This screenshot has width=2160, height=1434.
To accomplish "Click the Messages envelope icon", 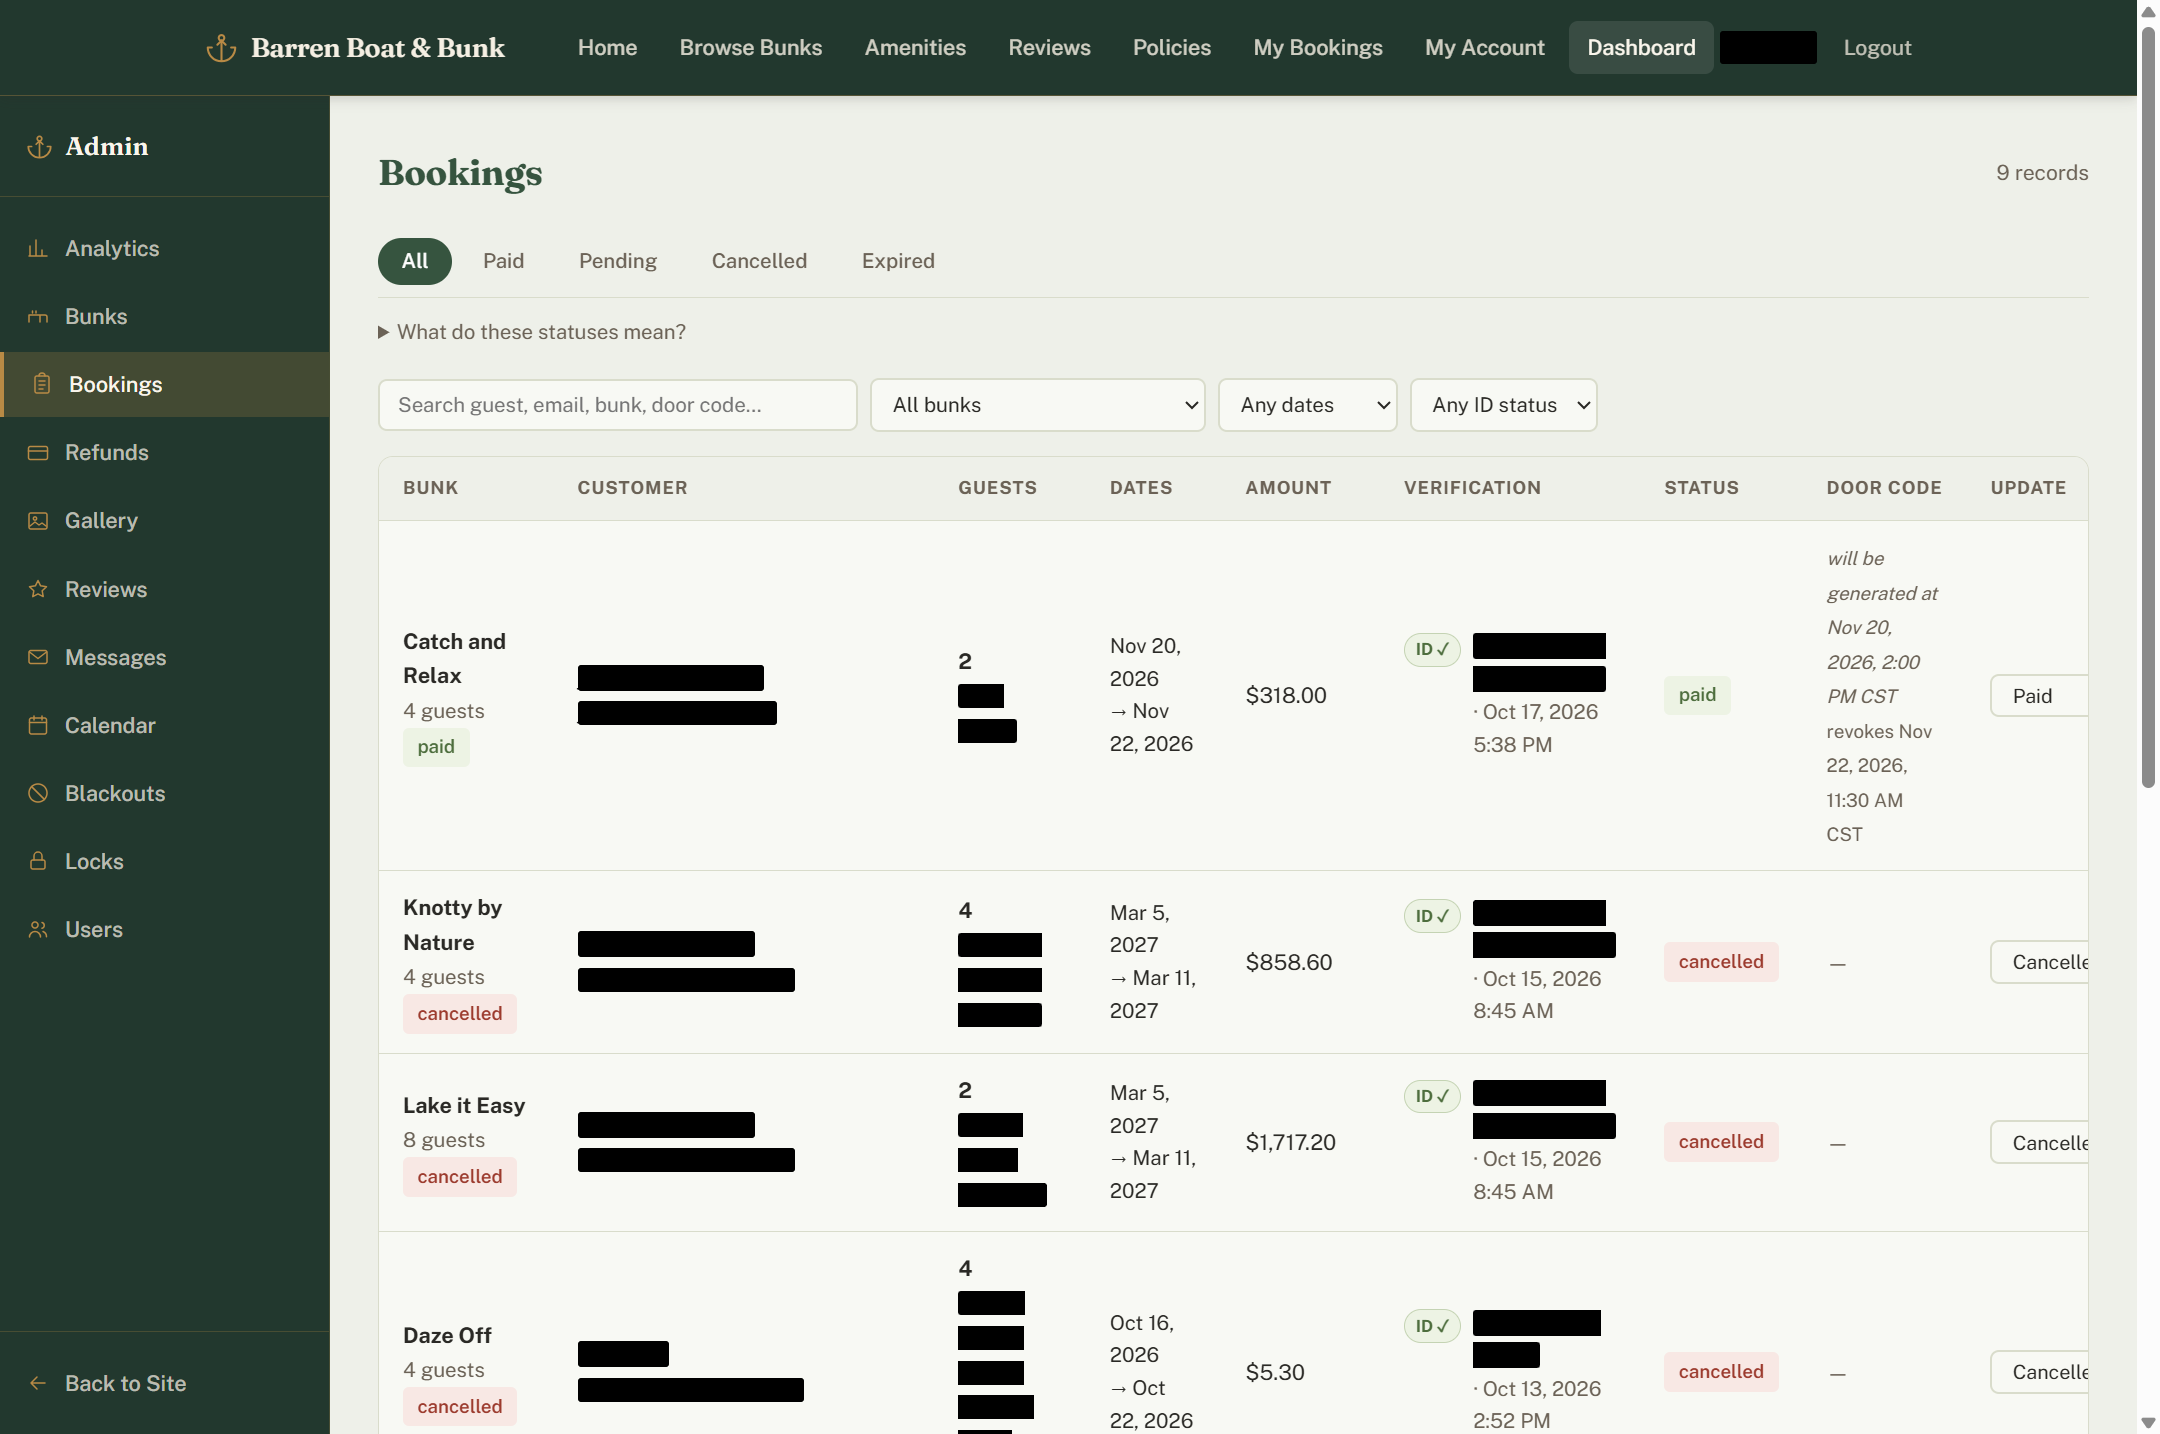I will click(38, 657).
